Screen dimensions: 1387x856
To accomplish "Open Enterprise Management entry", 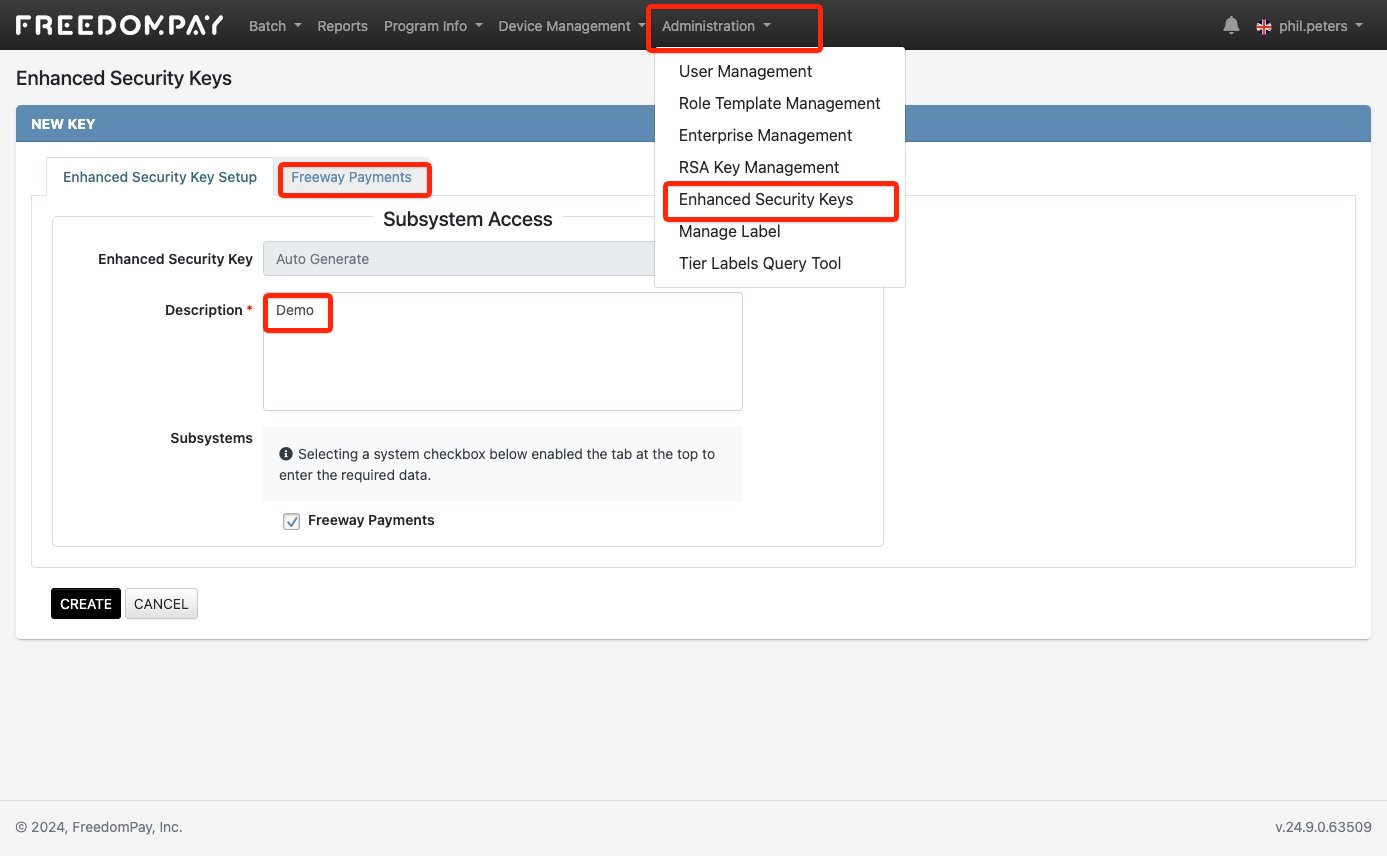I will pyautogui.click(x=780, y=135).
